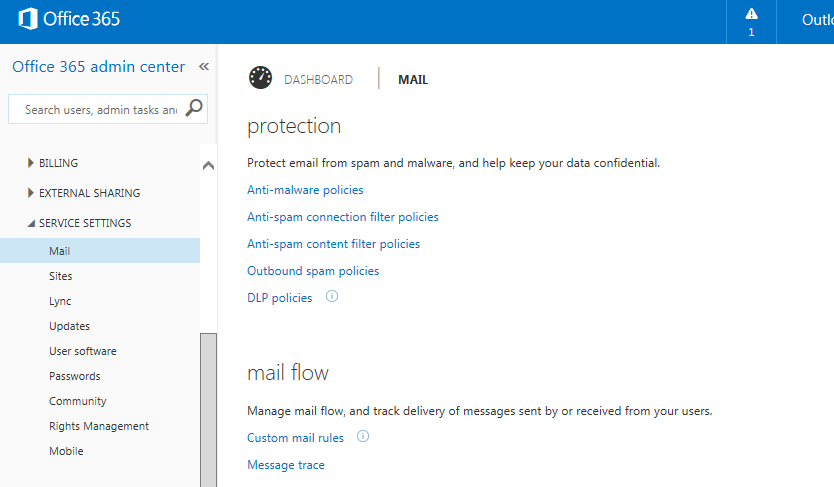
Task: Open Community settings
Action: point(78,401)
